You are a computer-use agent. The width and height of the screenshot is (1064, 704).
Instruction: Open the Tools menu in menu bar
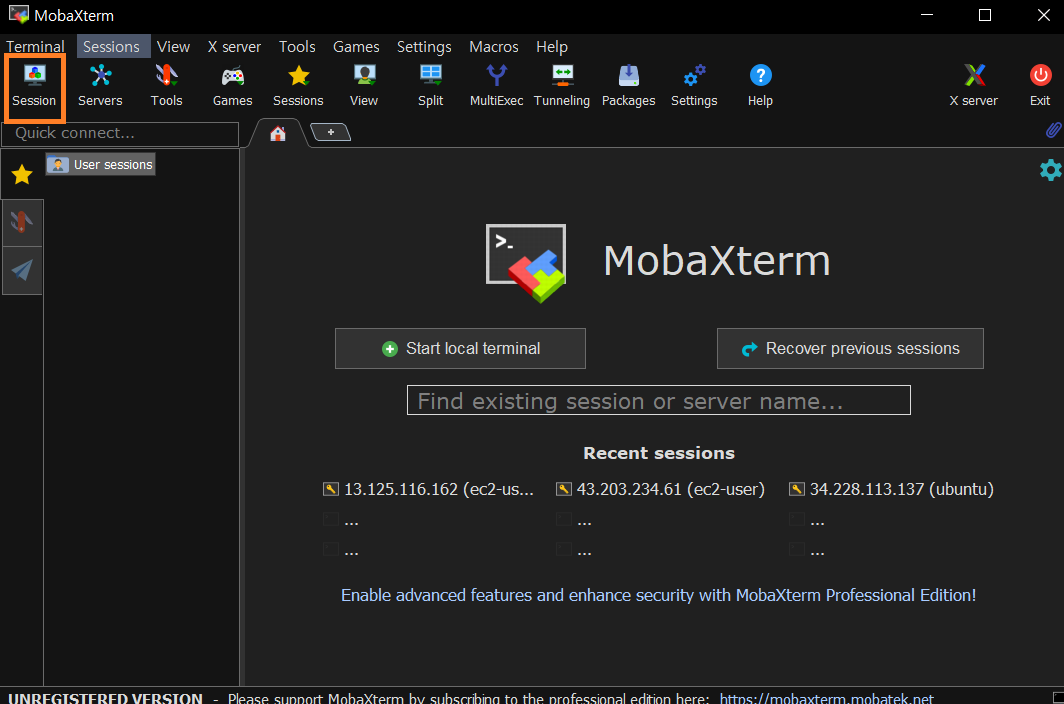[x=297, y=47]
